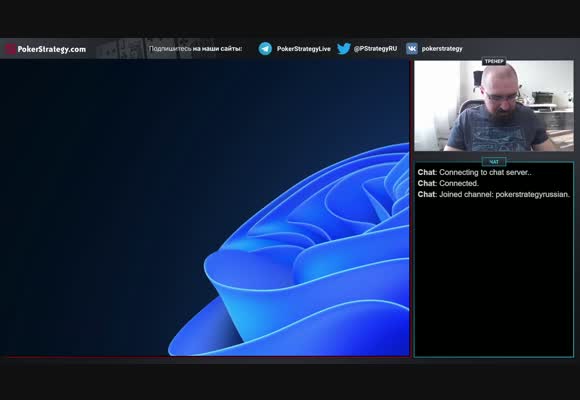
Task: Click the Twitter bird icon
Action: [x=344, y=49]
